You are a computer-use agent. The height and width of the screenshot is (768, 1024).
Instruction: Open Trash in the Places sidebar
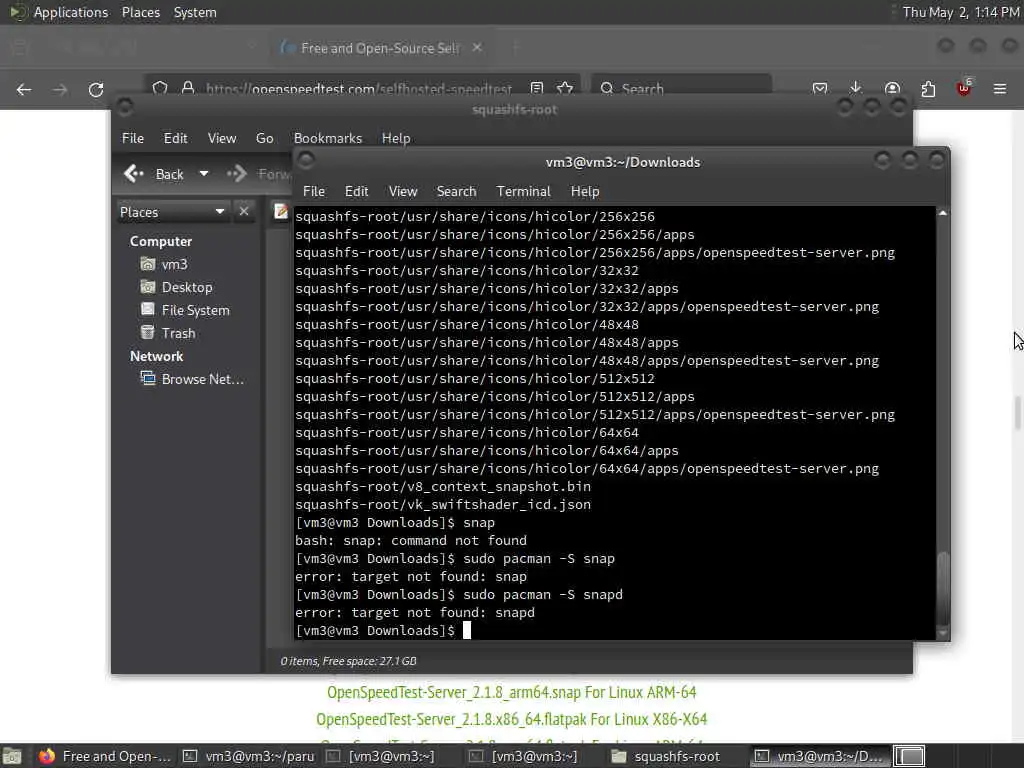(168, 333)
